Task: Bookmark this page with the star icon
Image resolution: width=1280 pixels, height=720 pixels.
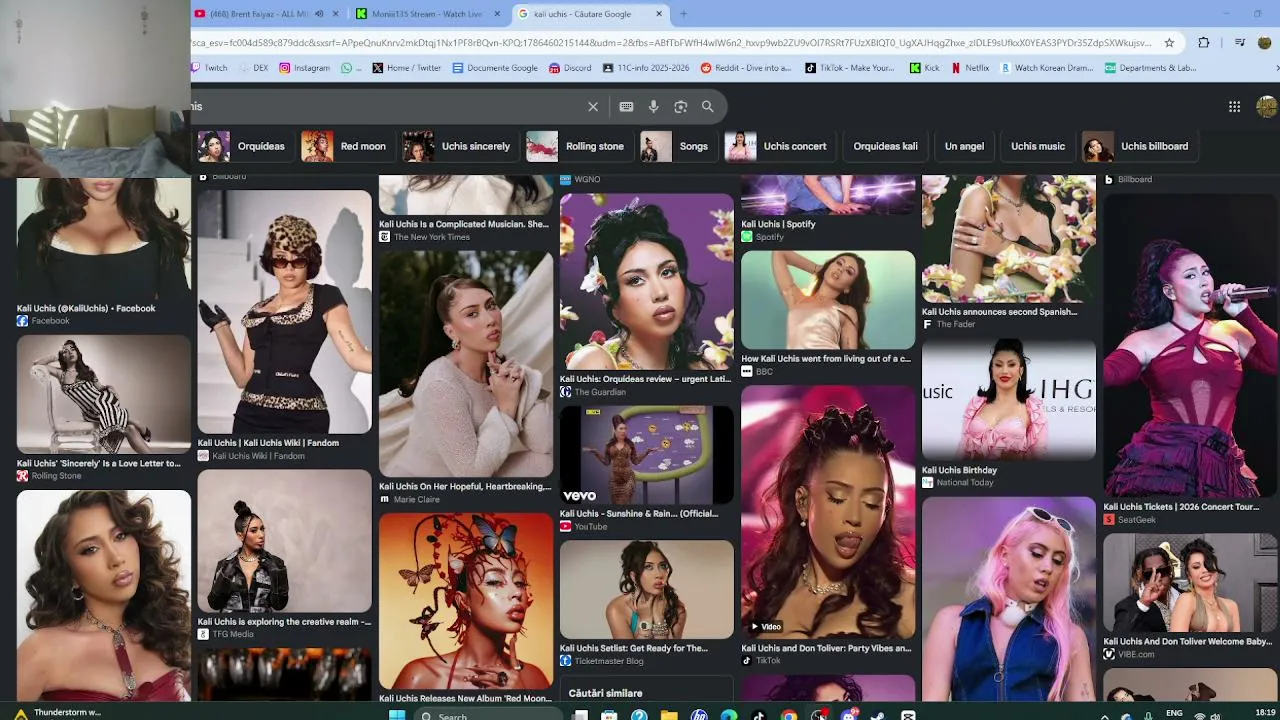Action: 1171,43
